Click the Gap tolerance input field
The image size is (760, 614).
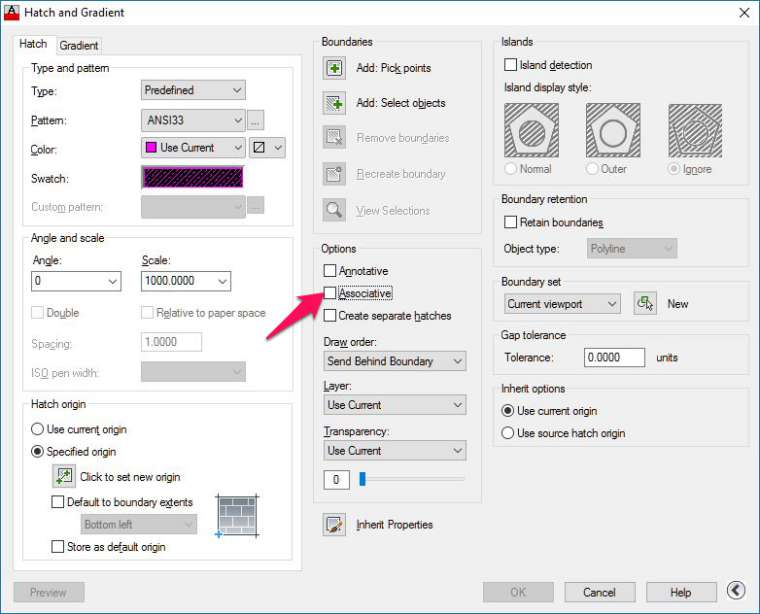[614, 357]
